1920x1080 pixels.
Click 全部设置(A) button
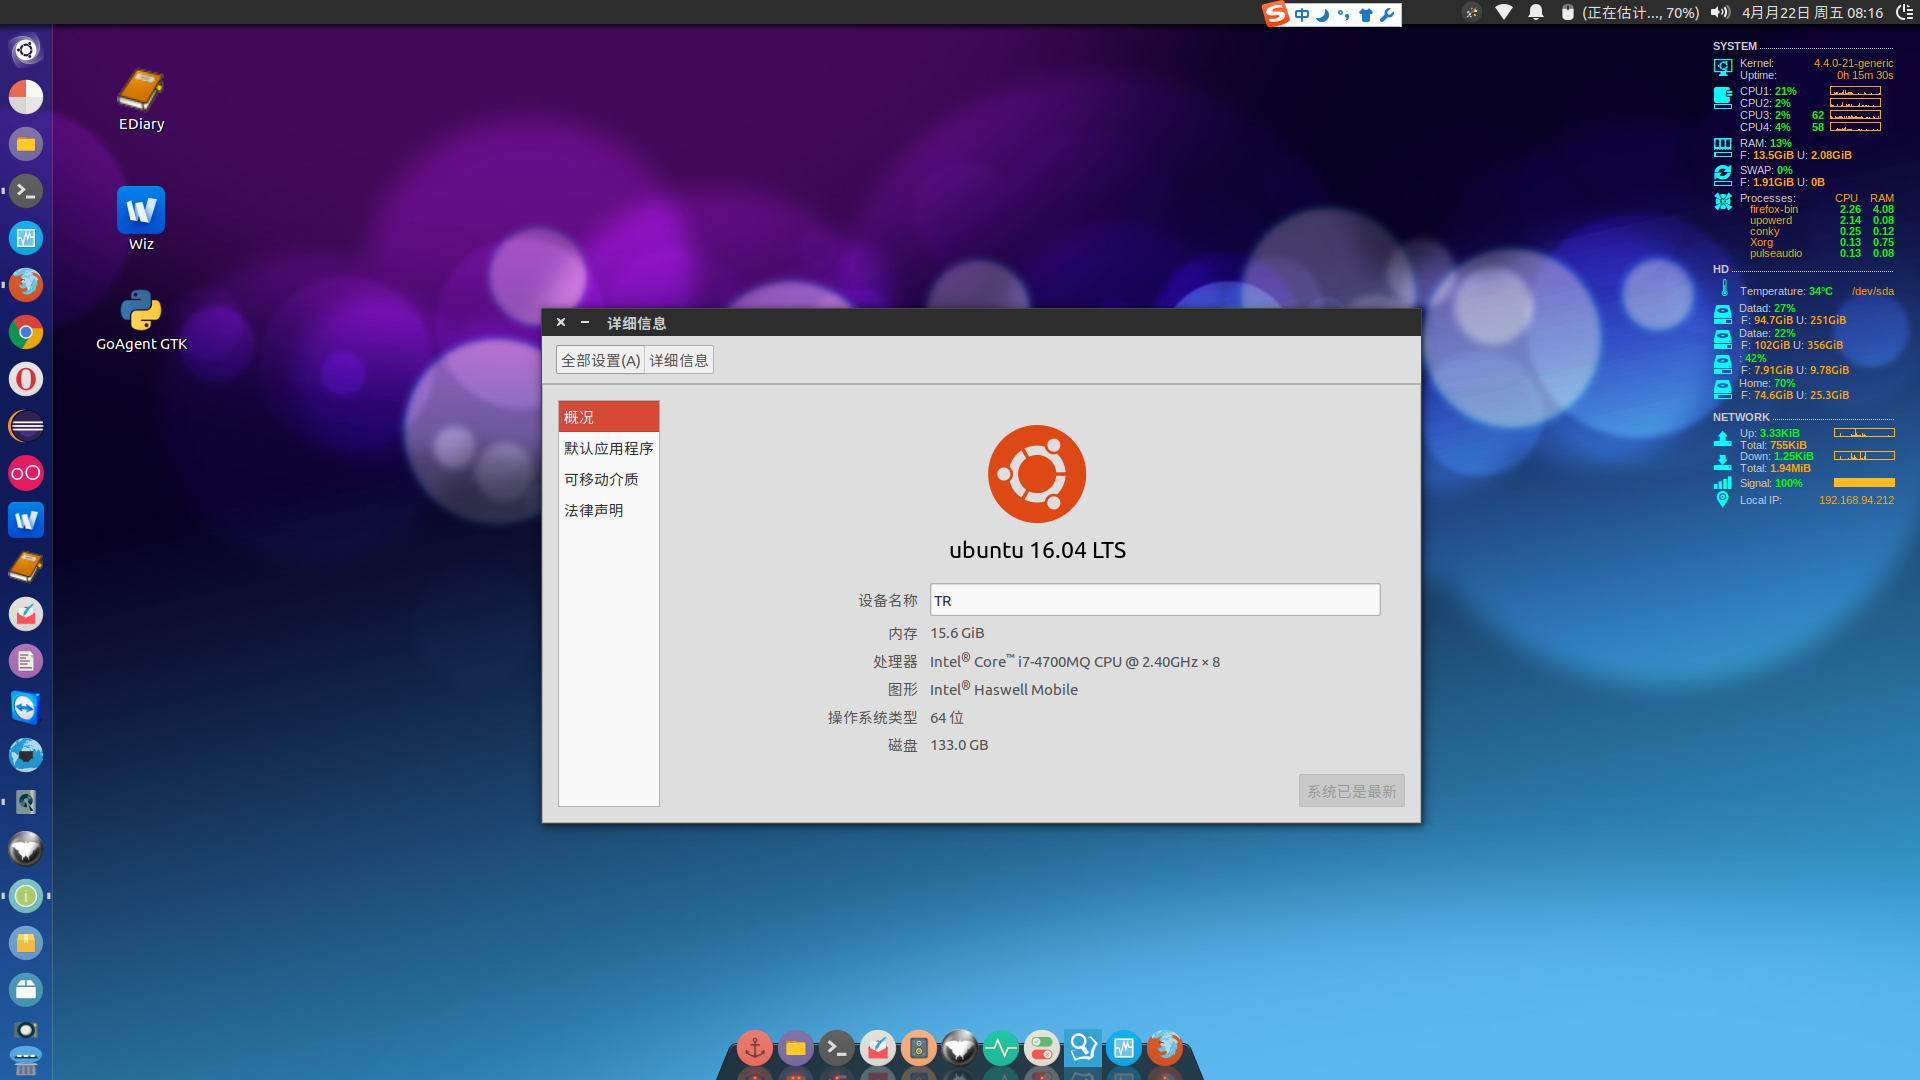pos(600,360)
